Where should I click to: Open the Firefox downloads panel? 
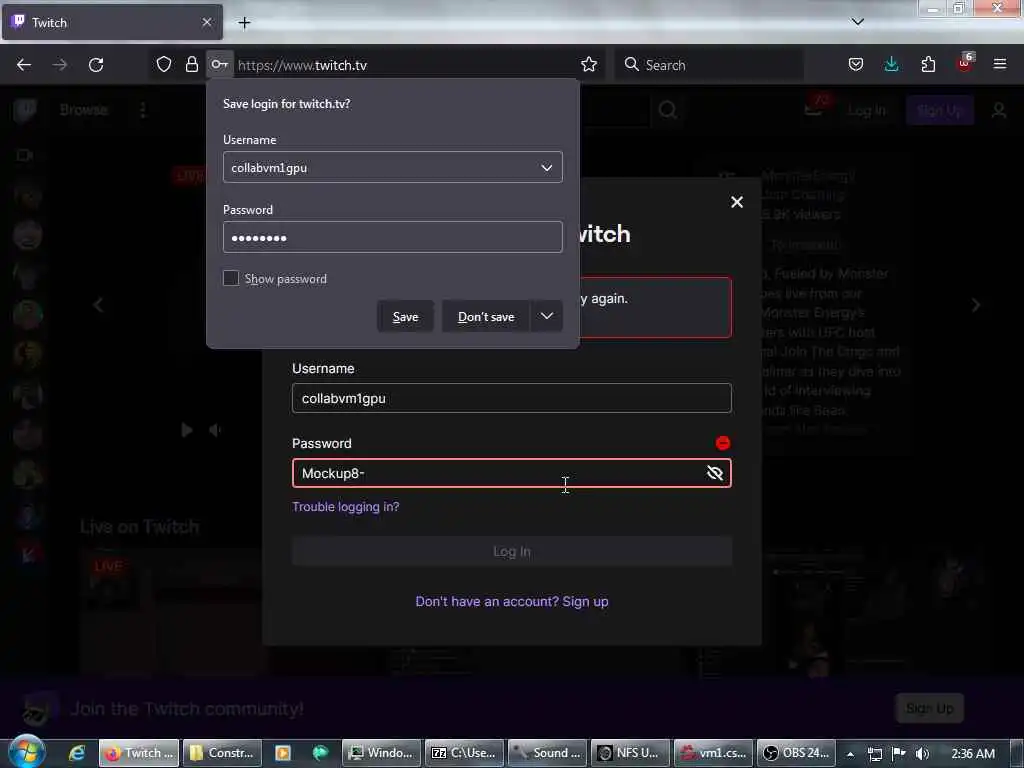[x=891, y=64]
